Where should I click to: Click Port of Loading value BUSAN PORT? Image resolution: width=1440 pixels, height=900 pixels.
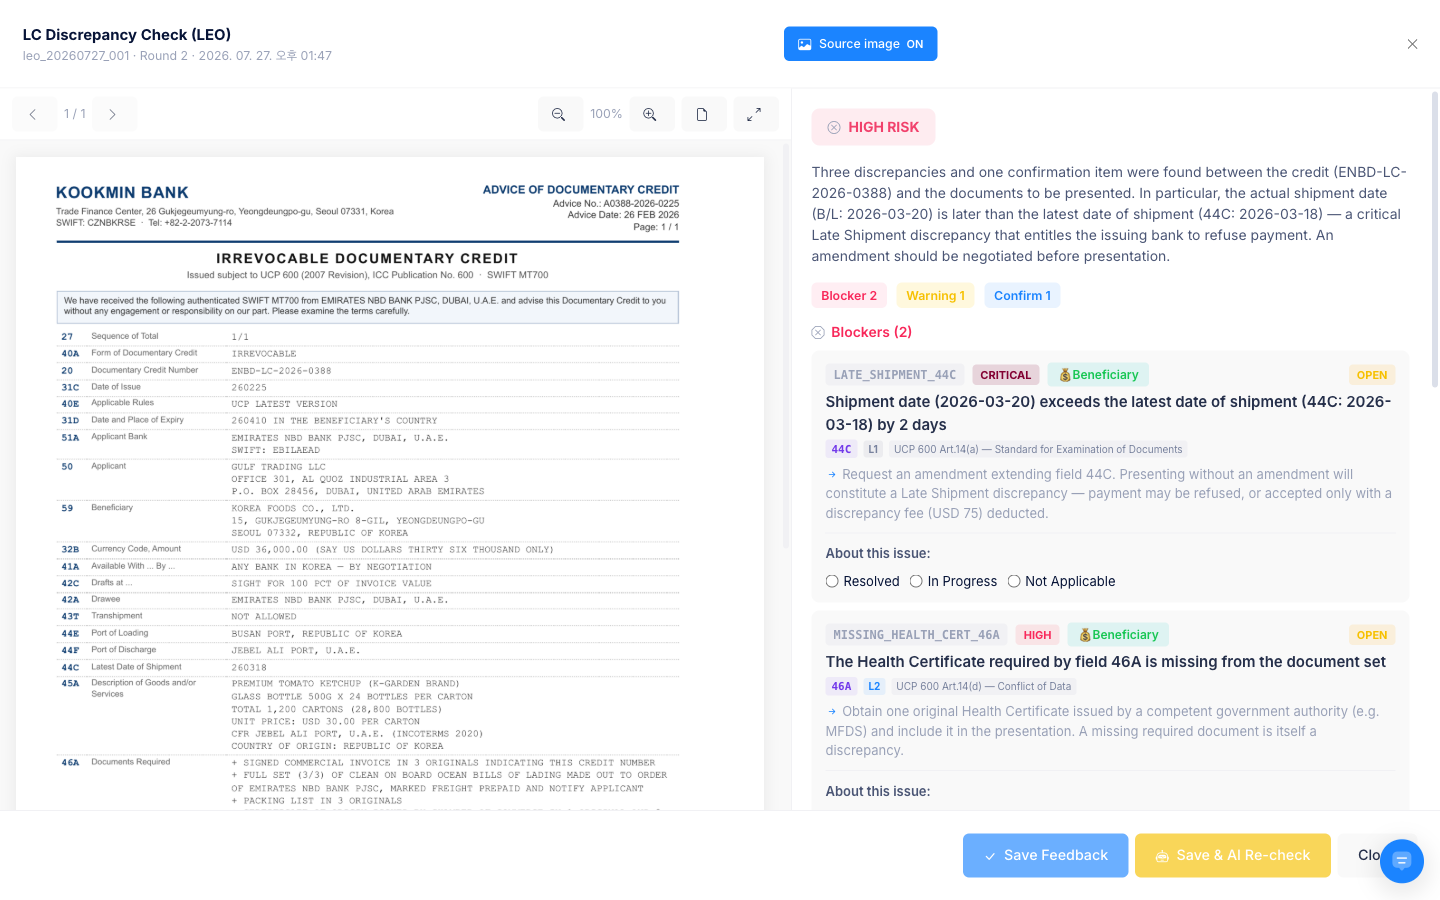(316, 634)
